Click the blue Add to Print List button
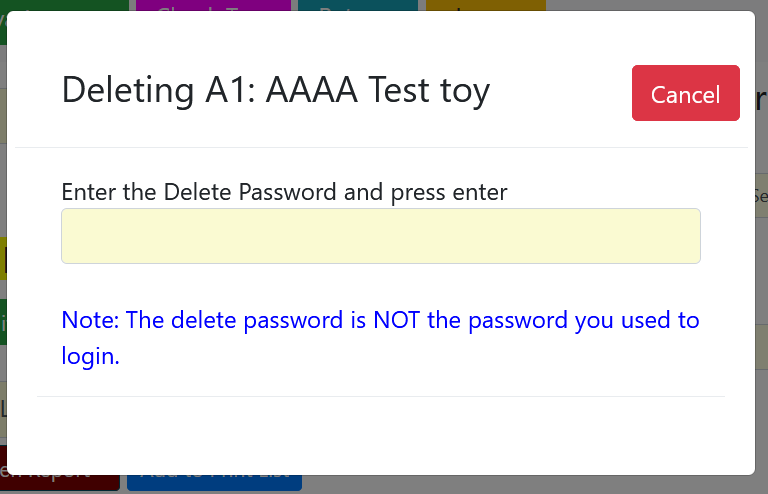The image size is (768, 494). coord(213,483)
